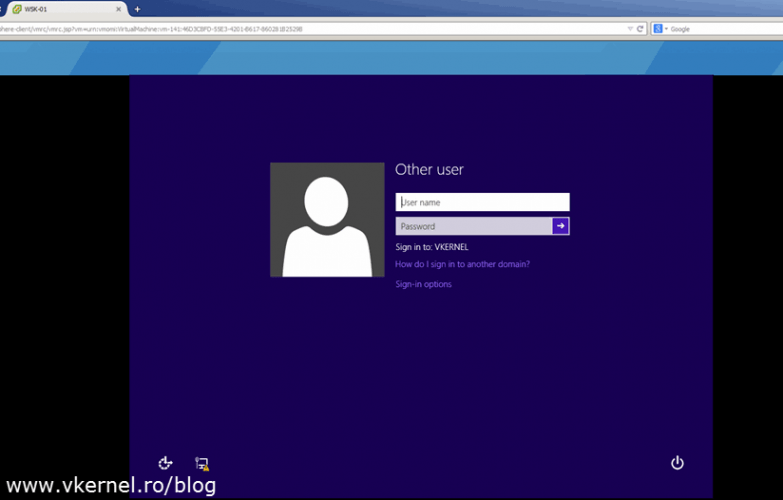Close the WSK-01 tab

click(118, 9)
